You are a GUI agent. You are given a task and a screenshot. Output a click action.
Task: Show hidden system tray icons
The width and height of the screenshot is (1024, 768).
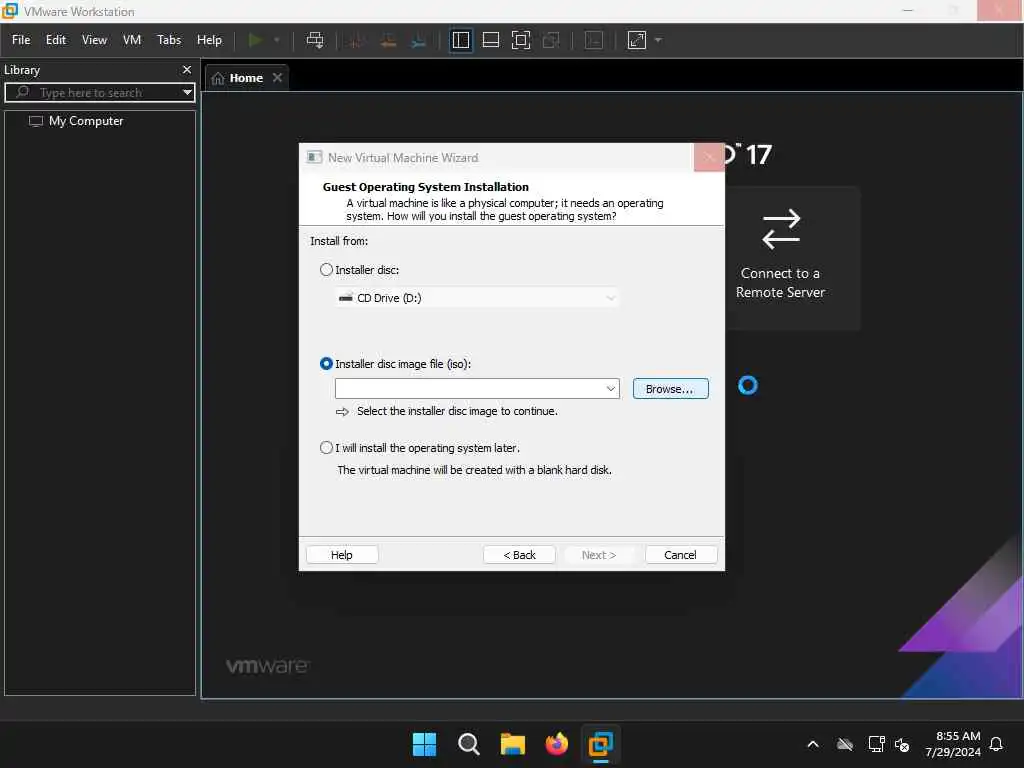tap(813, 744)
